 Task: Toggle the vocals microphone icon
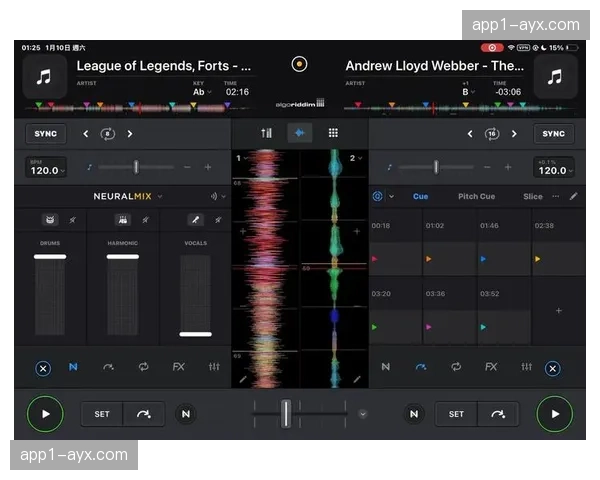click(x=195, y=220)
